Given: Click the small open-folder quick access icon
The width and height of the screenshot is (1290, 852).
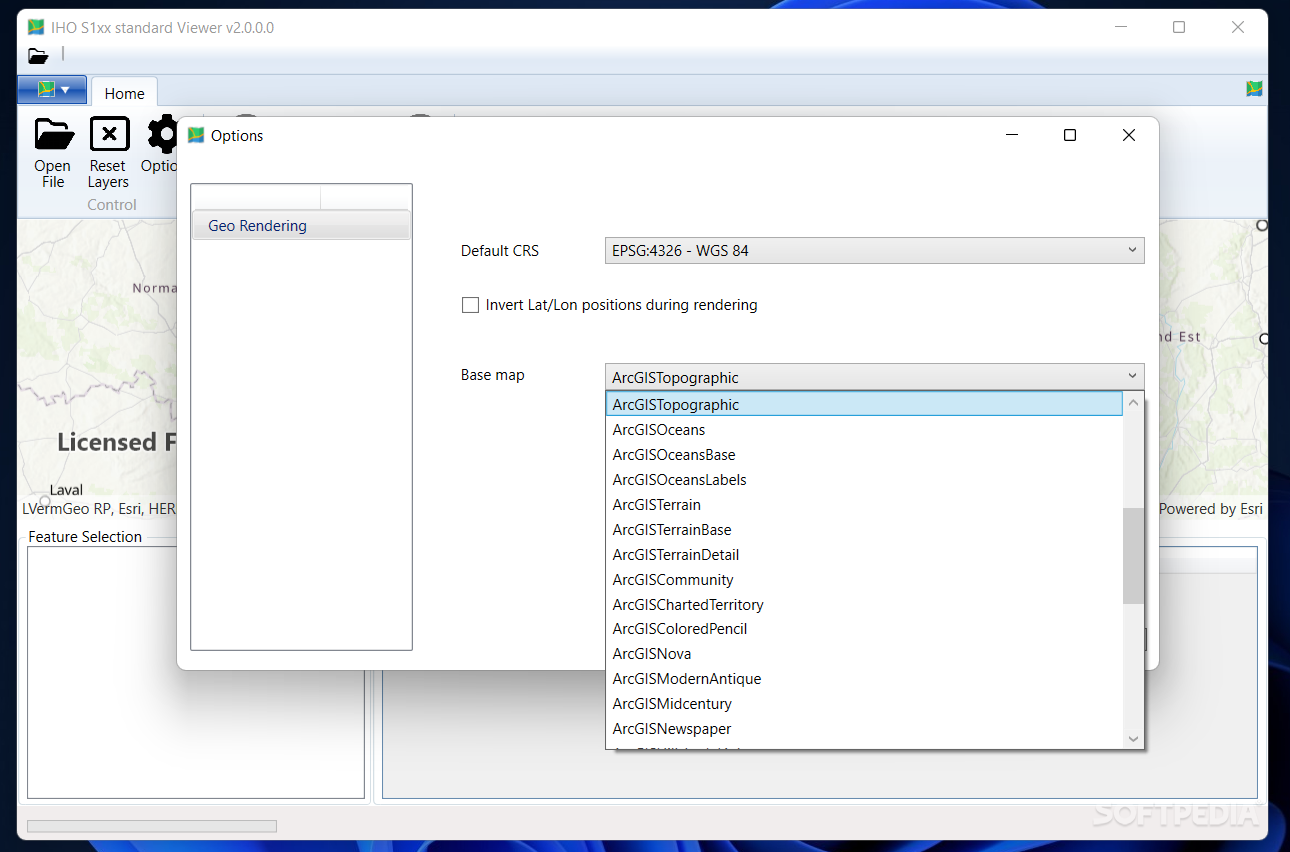Looking at the screenshot, I should pyautogui.click(x=38, y=56).
